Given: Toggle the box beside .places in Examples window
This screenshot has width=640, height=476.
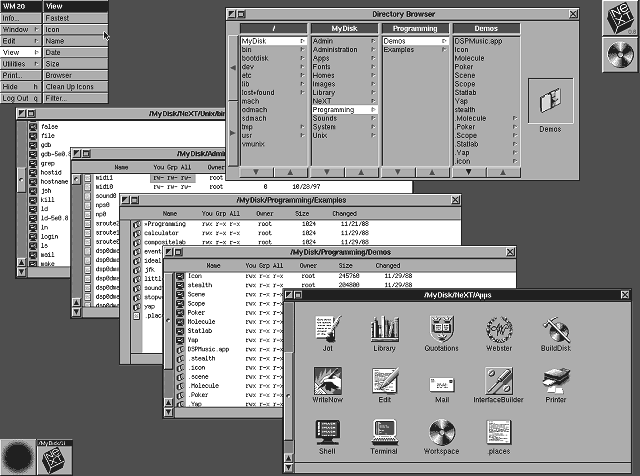Looking at the screenshot, I should pos(137,316).
